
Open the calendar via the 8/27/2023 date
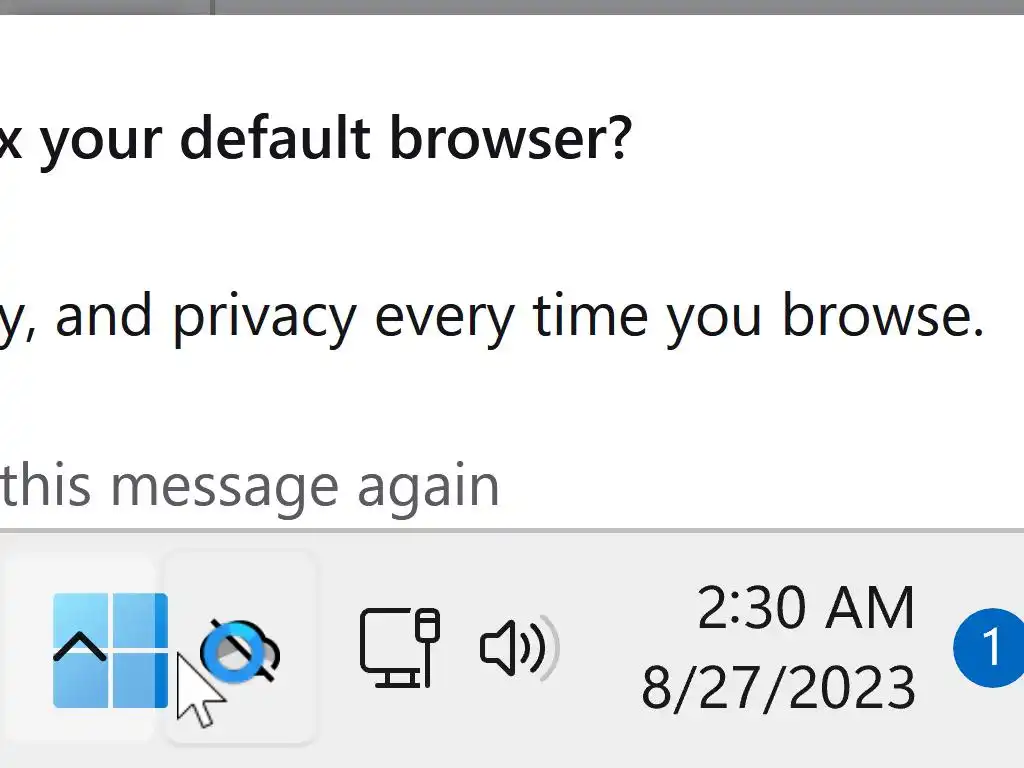click(778, 687)
